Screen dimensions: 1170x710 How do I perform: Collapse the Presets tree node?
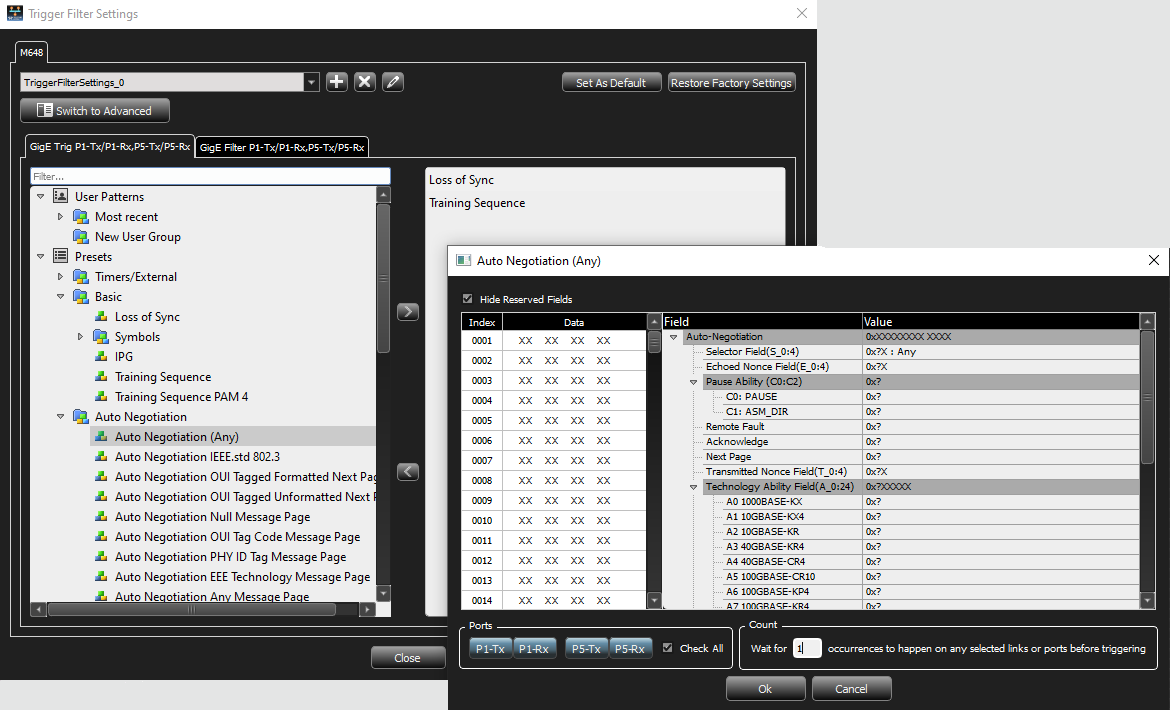[40, 257]
